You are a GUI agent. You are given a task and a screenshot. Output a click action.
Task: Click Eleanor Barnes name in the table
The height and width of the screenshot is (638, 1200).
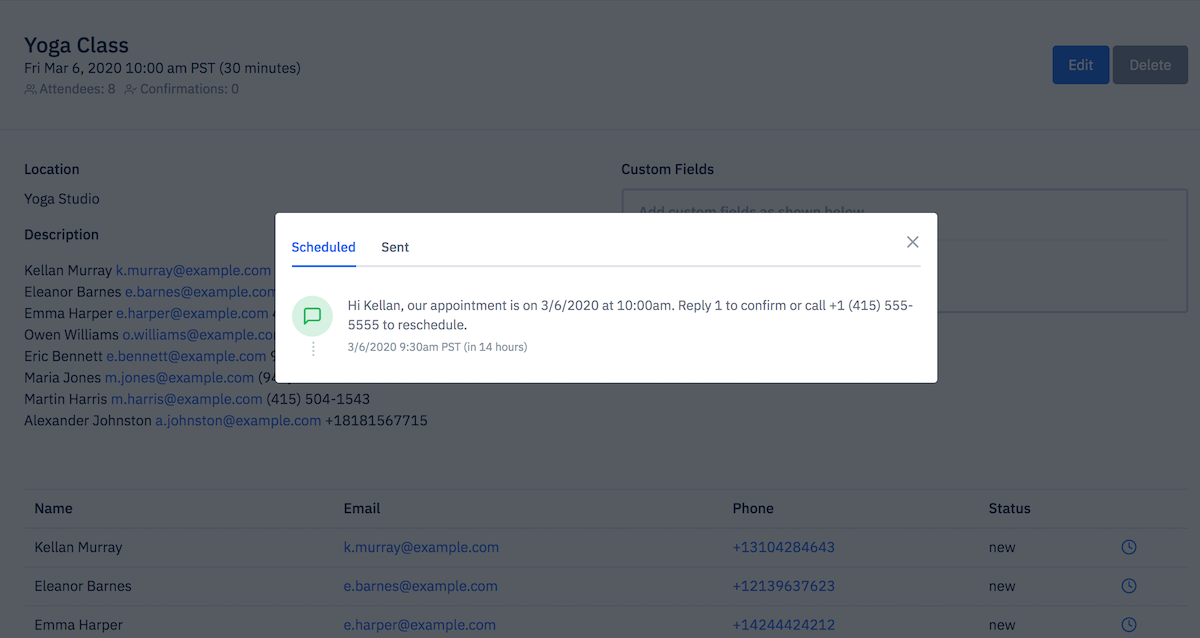(83, 586)
